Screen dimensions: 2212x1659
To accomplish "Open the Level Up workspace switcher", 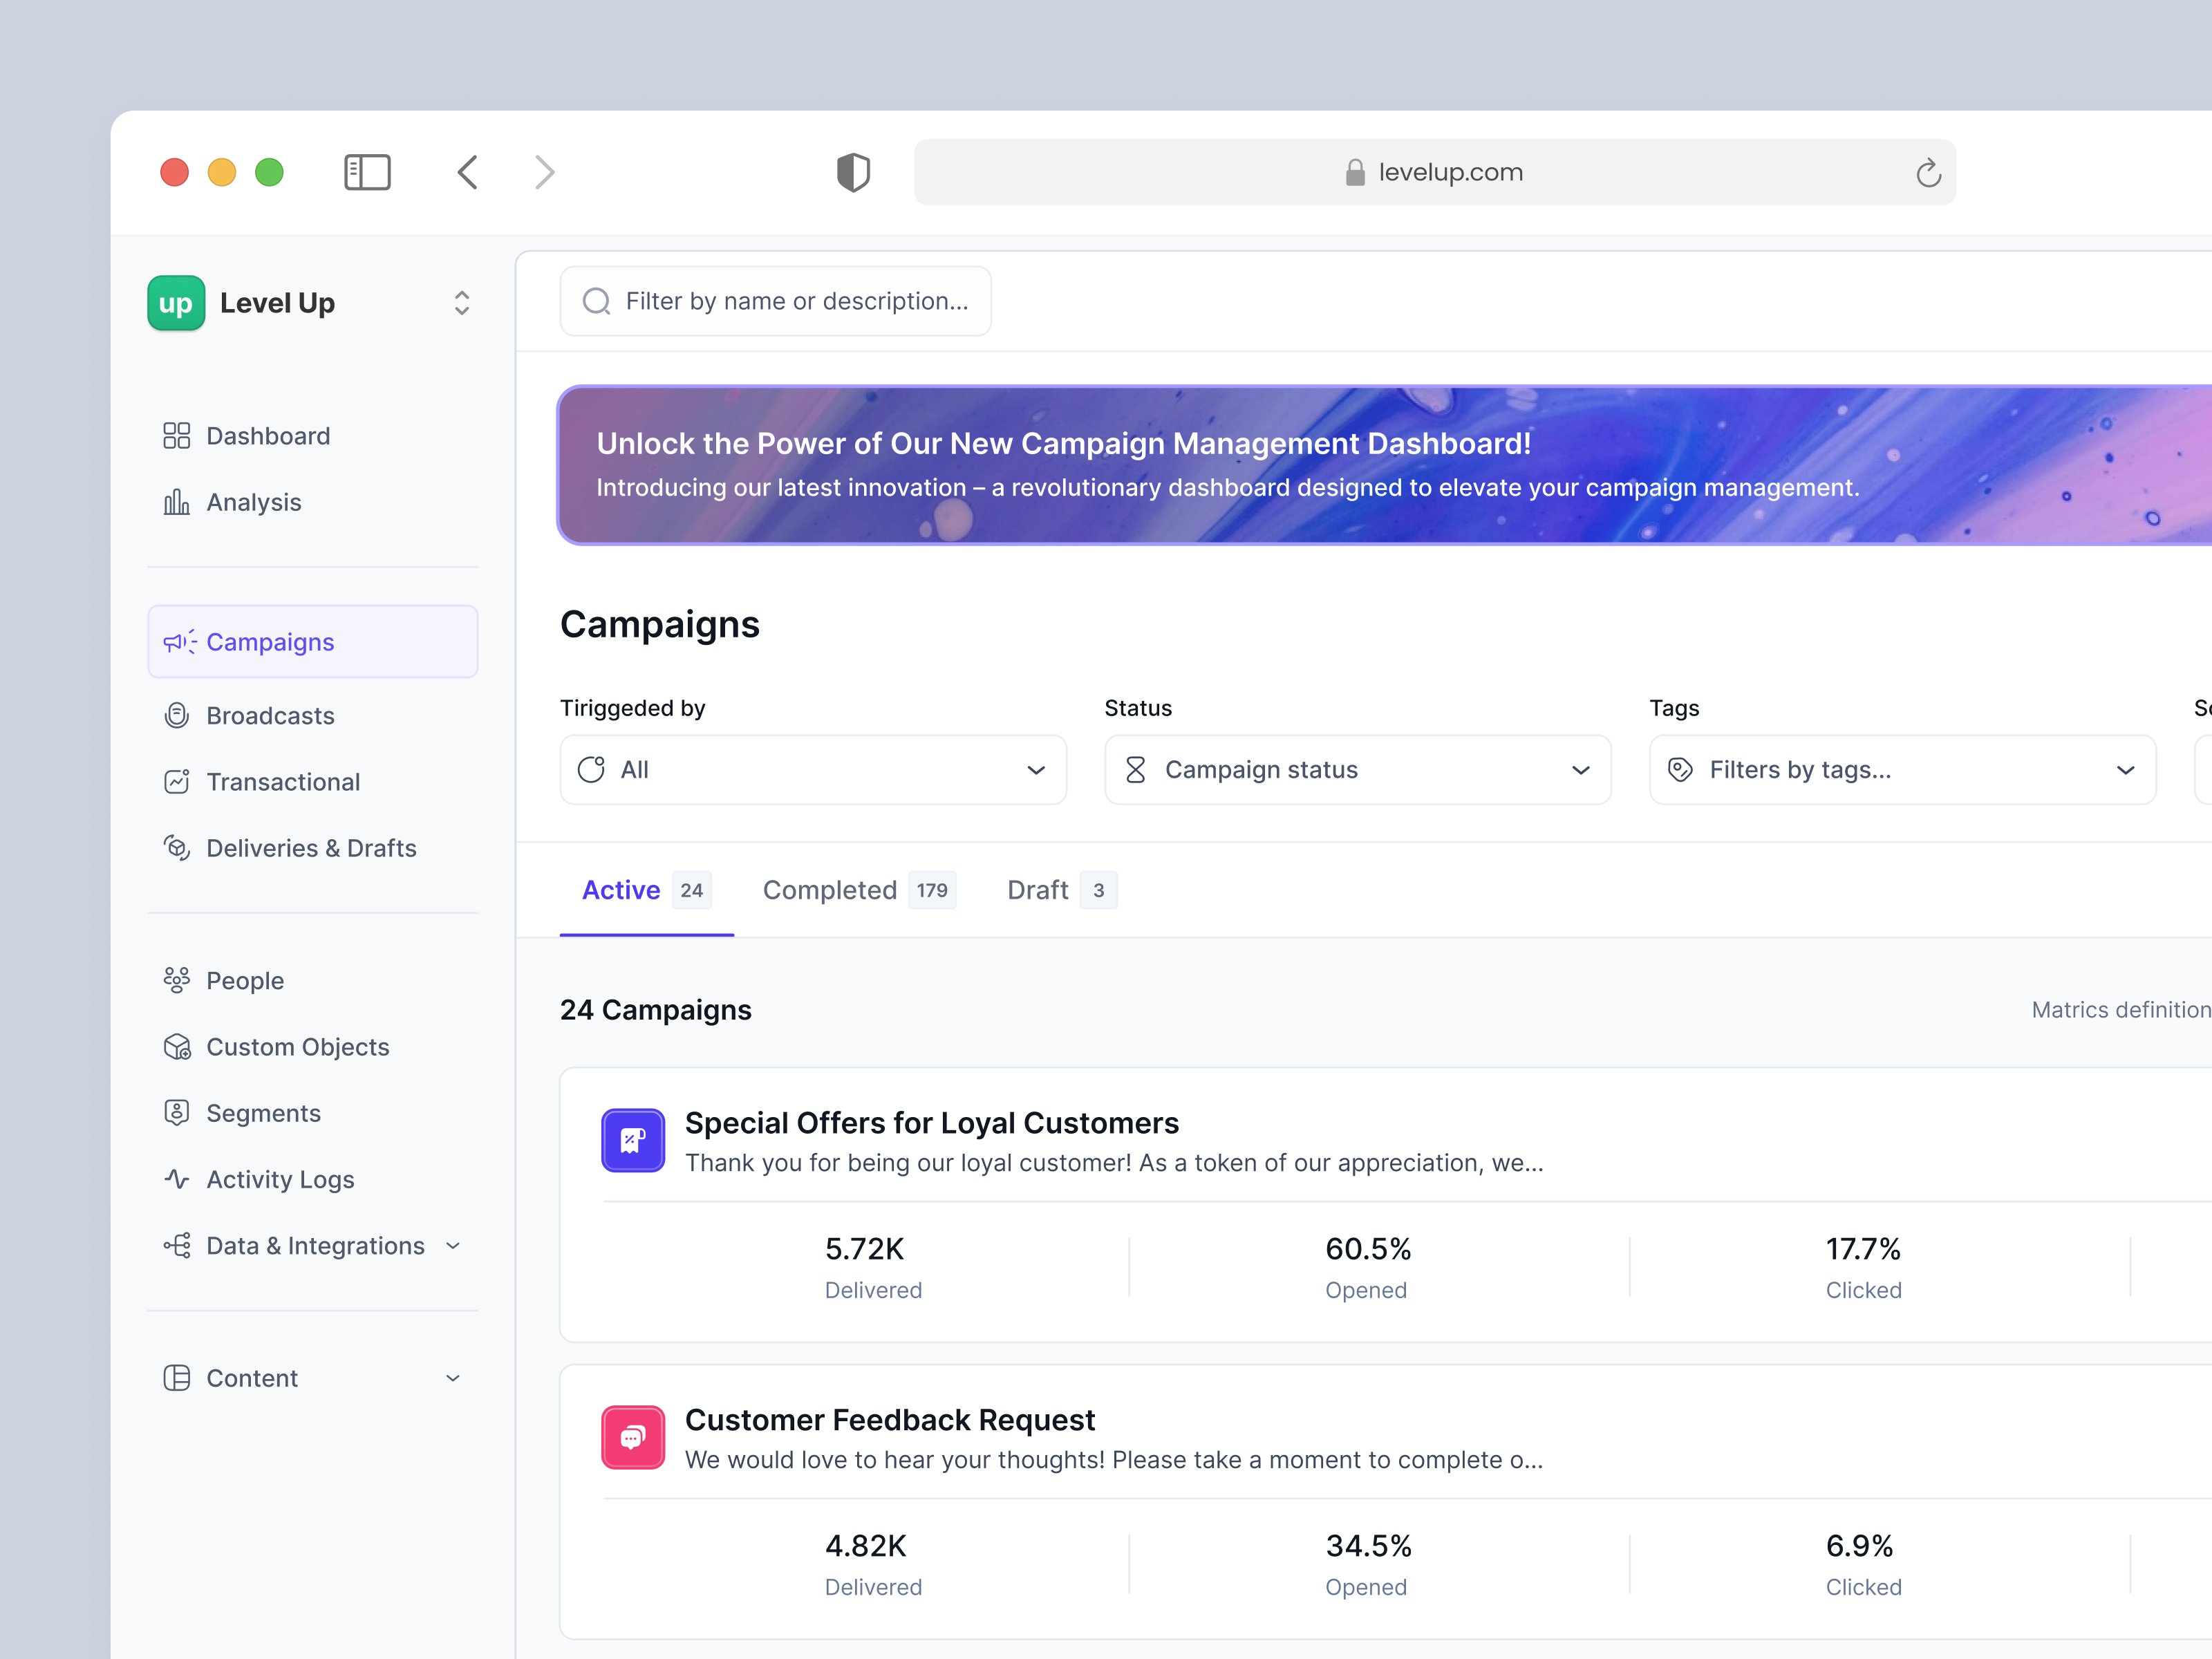I will coord(461,302).
